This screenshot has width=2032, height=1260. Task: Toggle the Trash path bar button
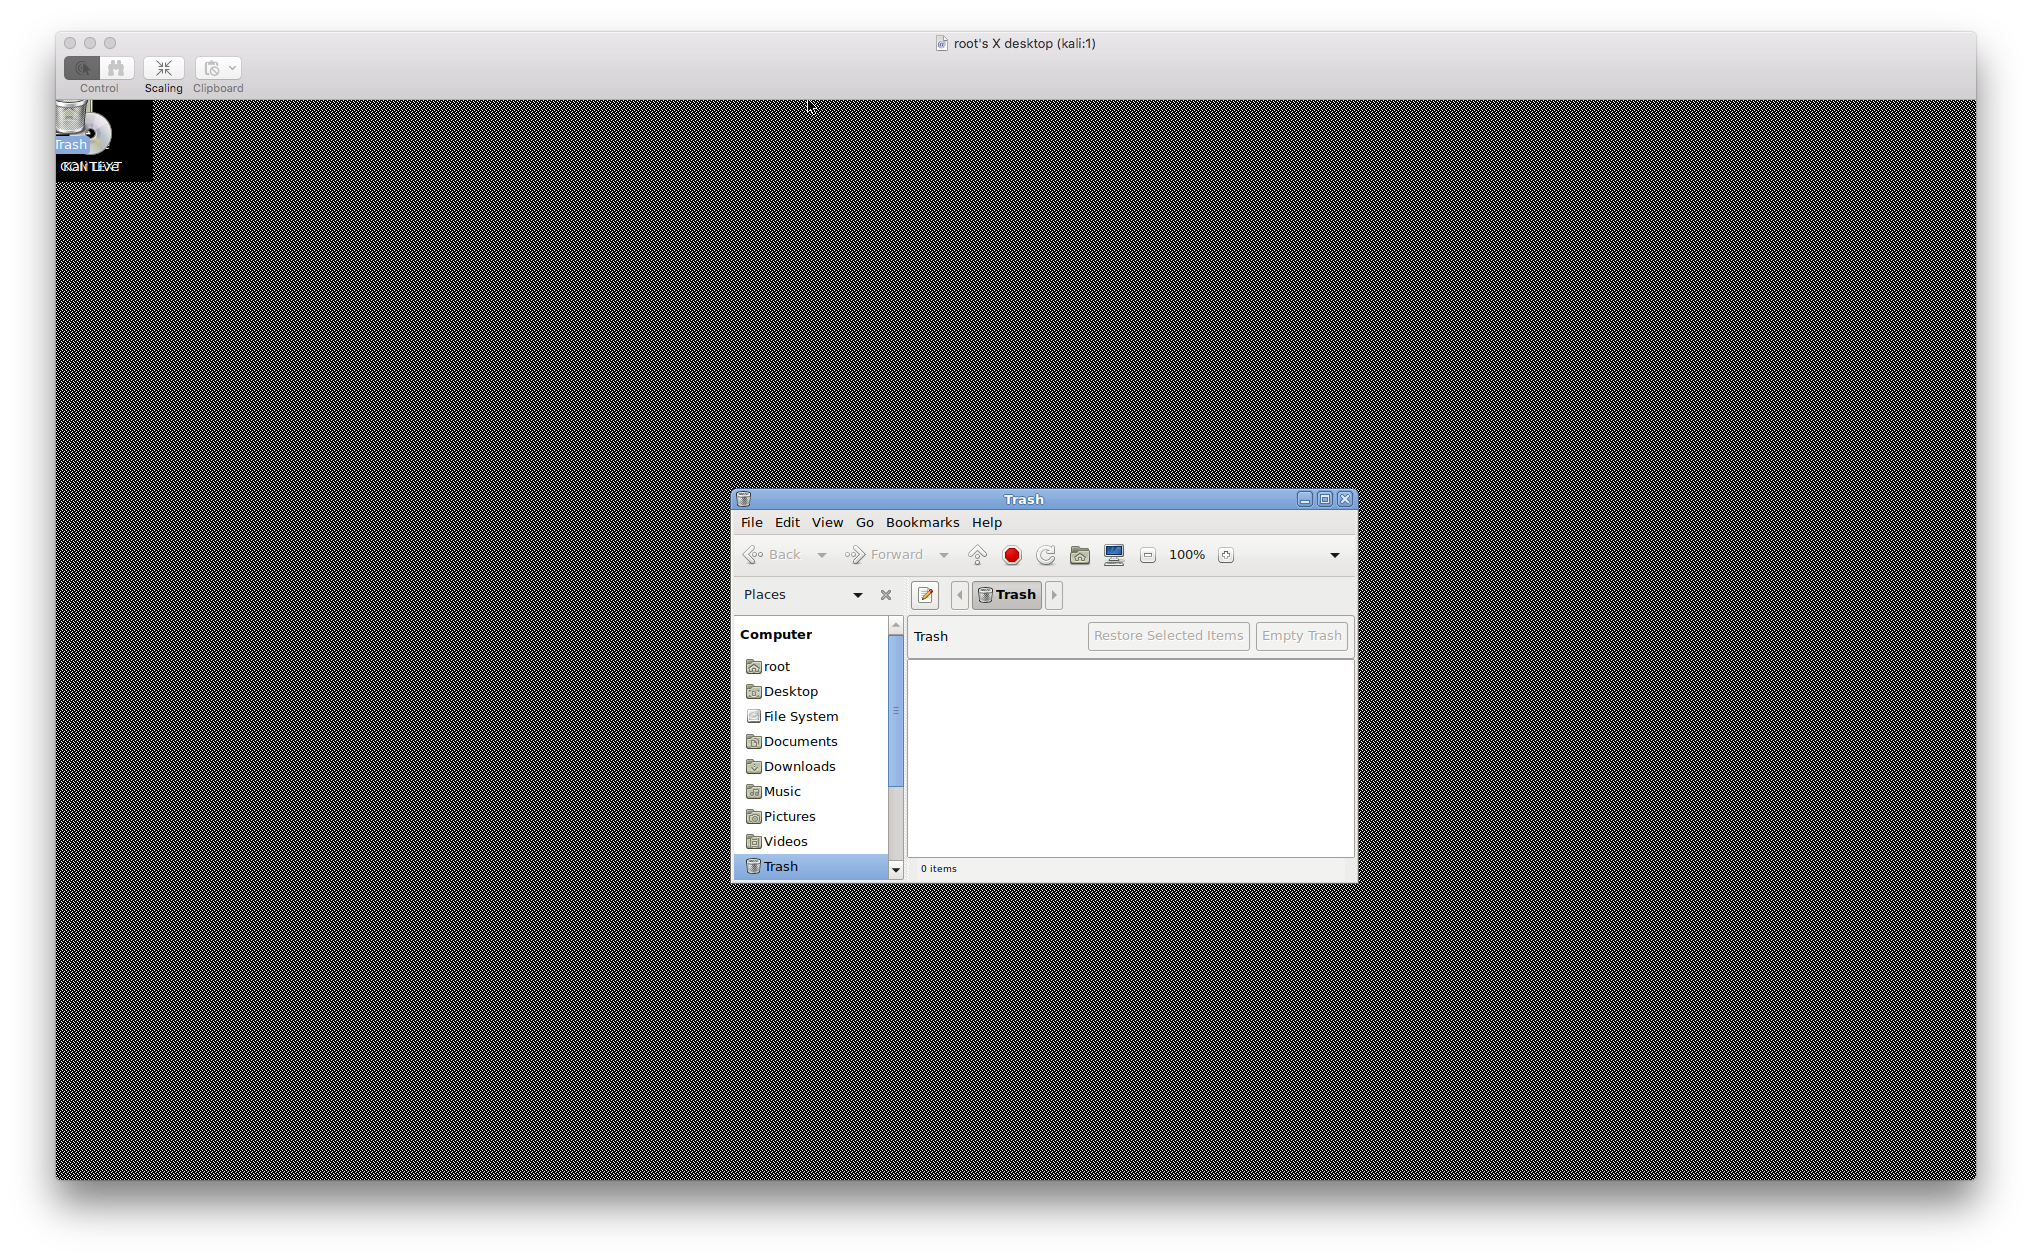tap(1007, 595)
